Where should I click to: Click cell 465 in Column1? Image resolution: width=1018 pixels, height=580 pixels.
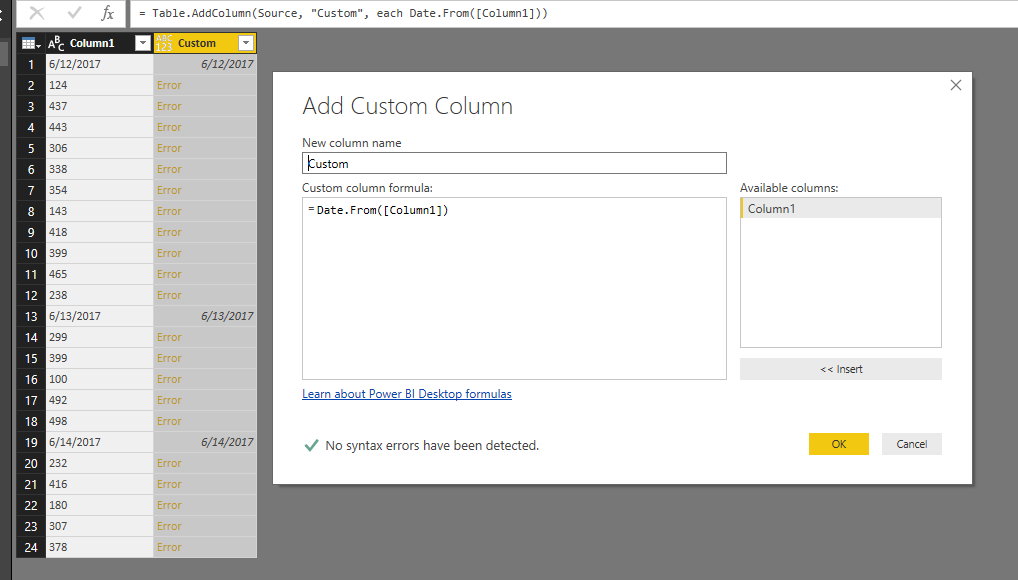(x=99, y=274)
